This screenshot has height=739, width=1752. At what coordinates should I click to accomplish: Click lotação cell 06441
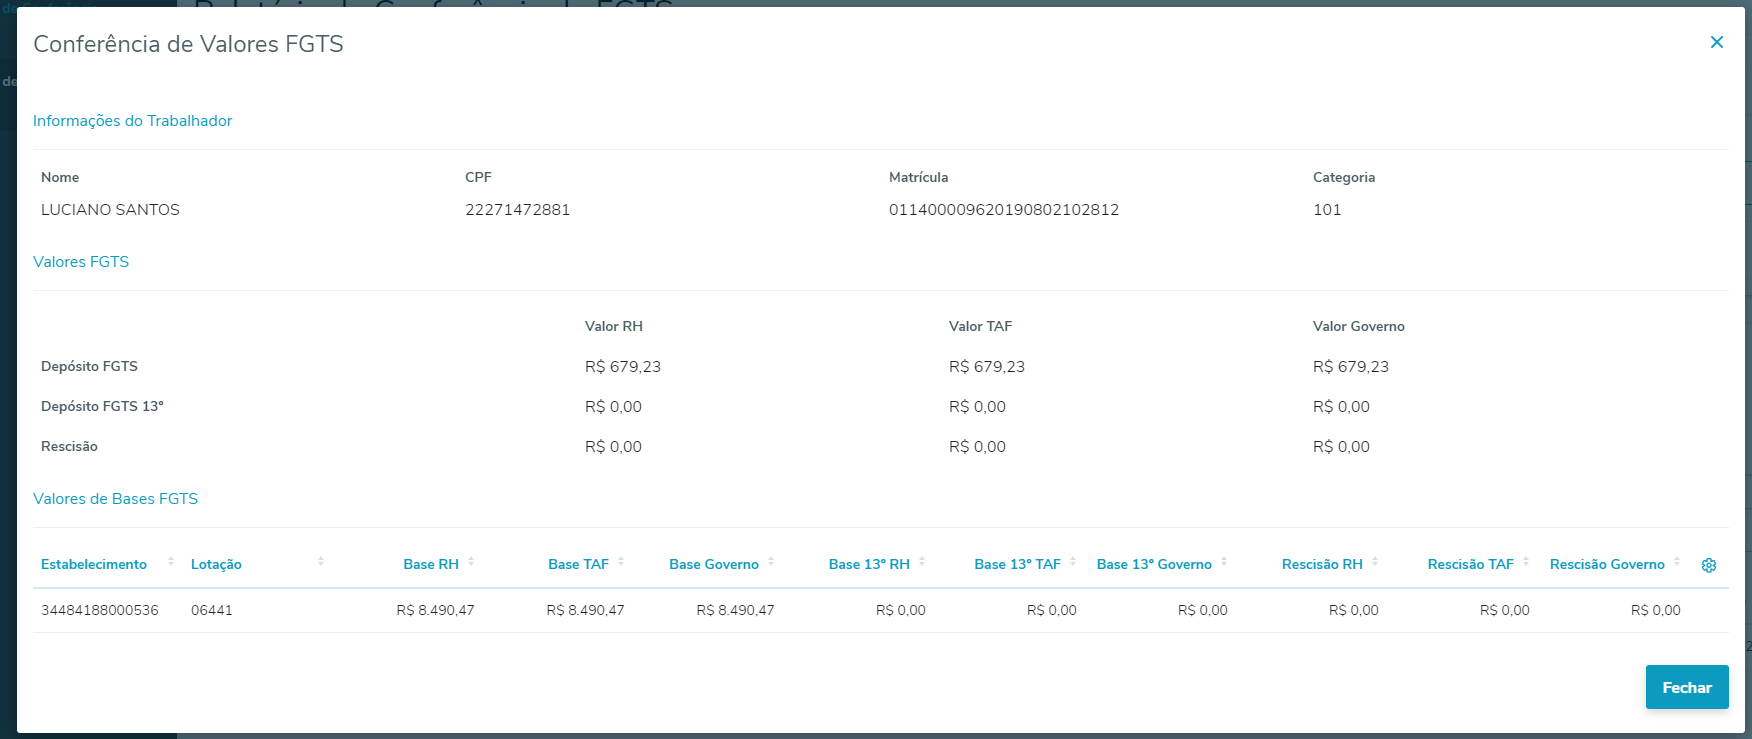point(211,610)
